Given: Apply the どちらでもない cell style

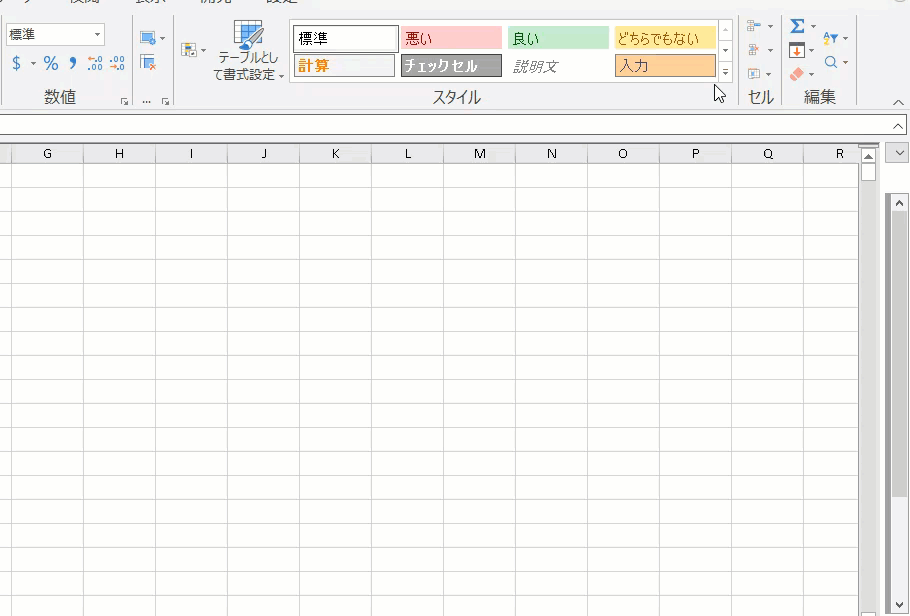Looking at the screenshot, I should point(665,38).
